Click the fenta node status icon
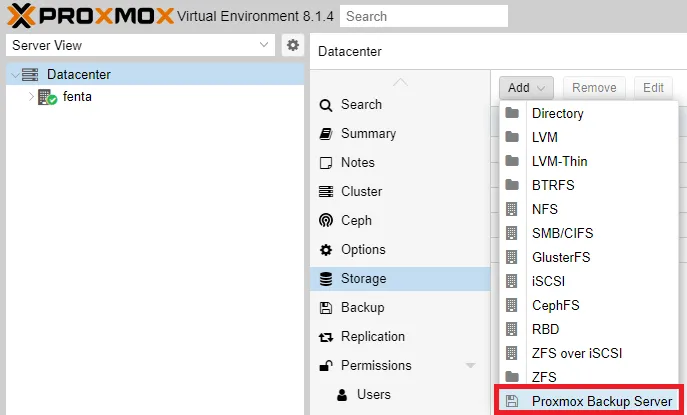The width and height of the screenshot is (687, 415). (47, 97)
